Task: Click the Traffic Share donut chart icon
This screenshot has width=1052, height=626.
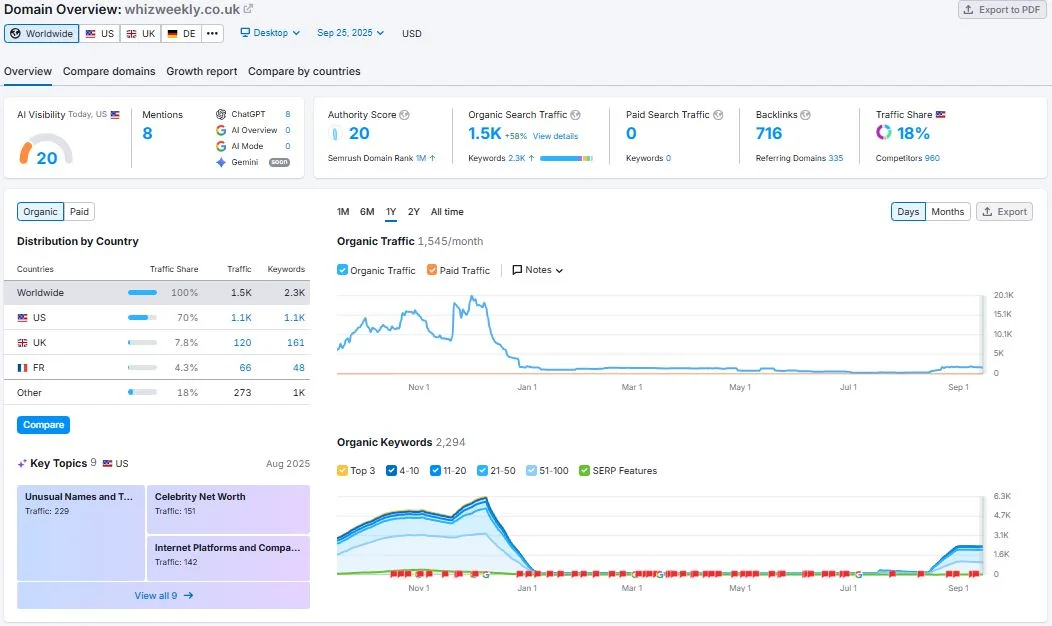Action: [x=884, y=133]
